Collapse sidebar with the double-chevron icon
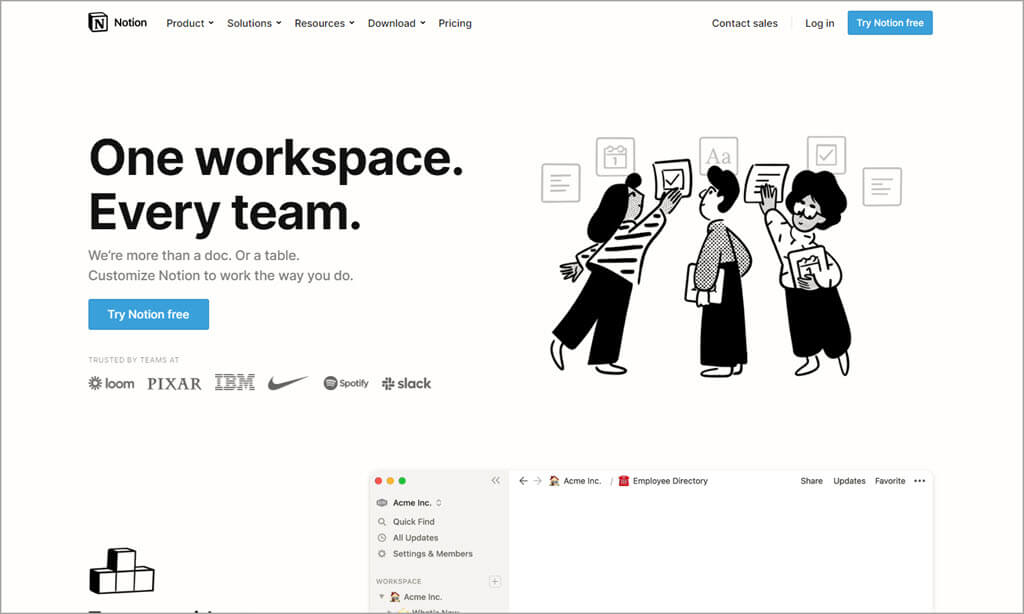Viewport: 1024px width, 614px height. pyautogui.click(x=495, y=481)
